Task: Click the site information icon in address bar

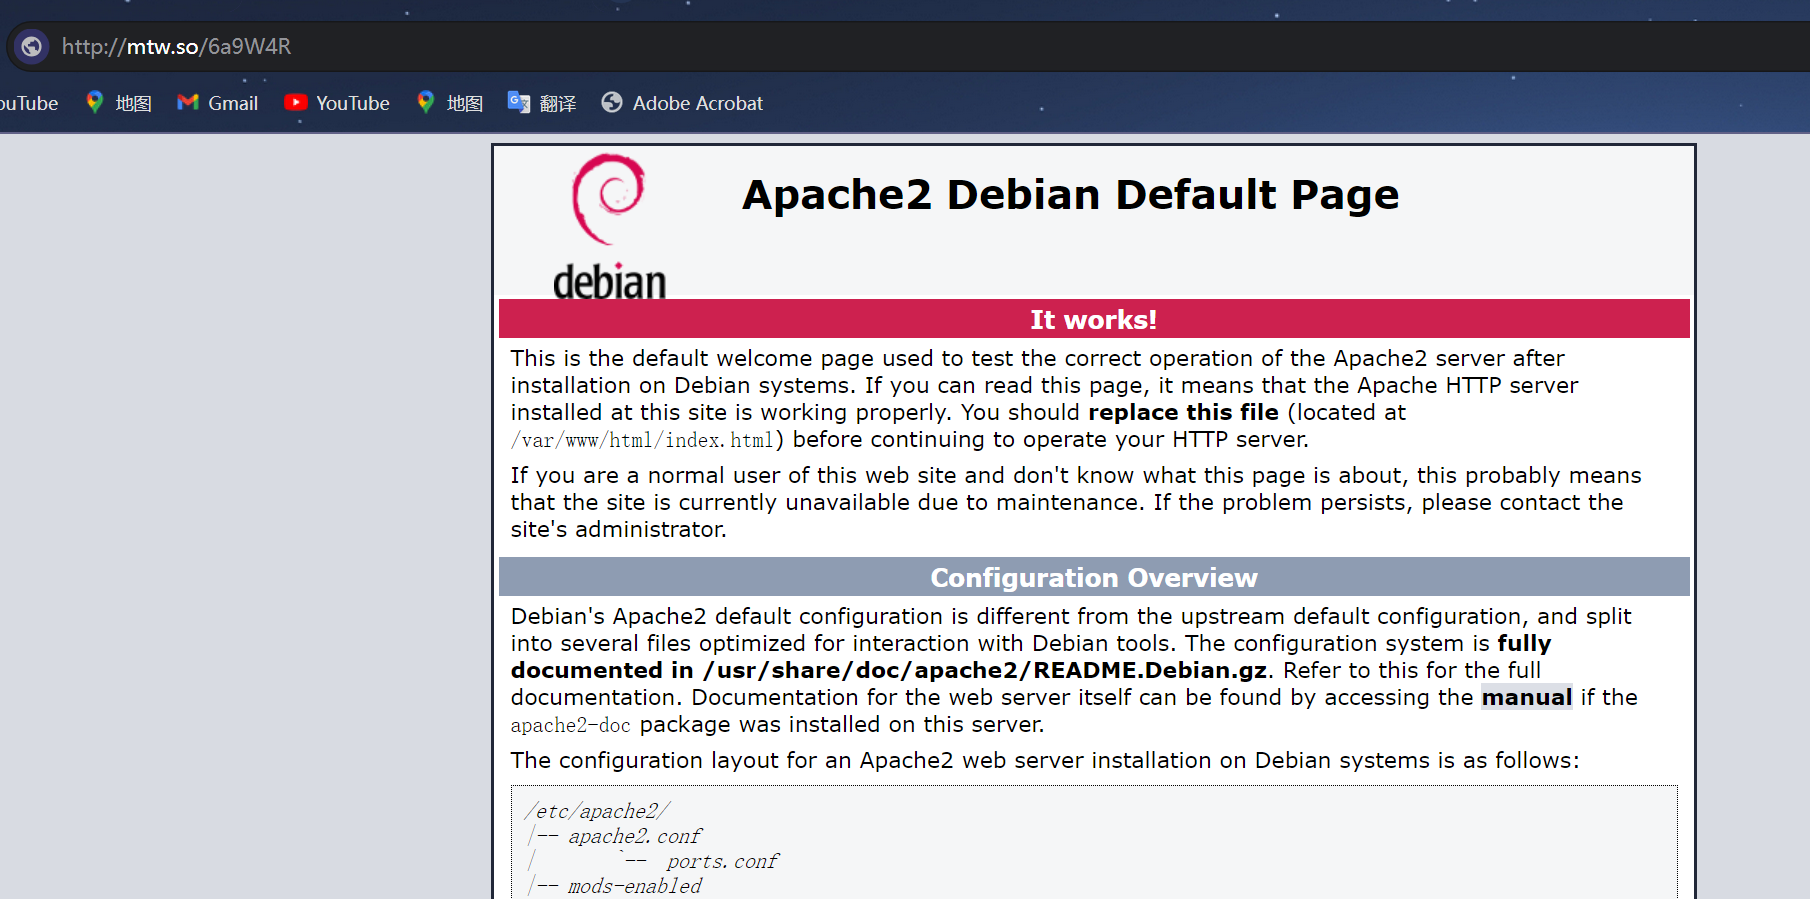Action: [x=32, y=46]
